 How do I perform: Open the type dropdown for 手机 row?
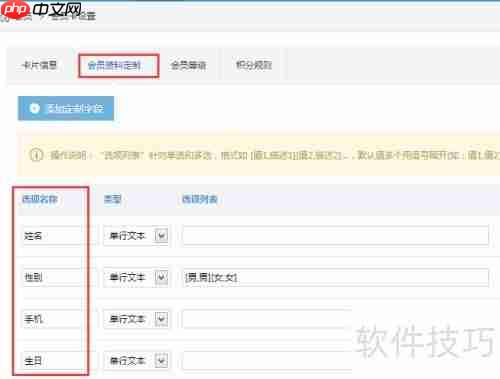point(136,319)
